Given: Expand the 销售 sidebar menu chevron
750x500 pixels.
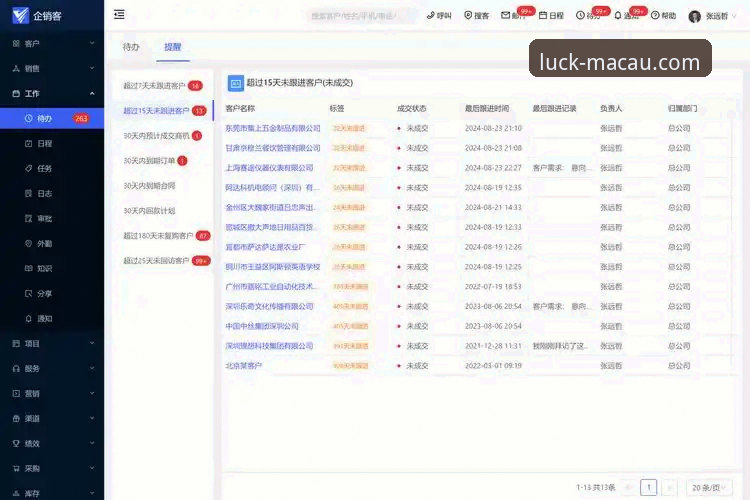Looking at the screenshot, I should 92,68.
